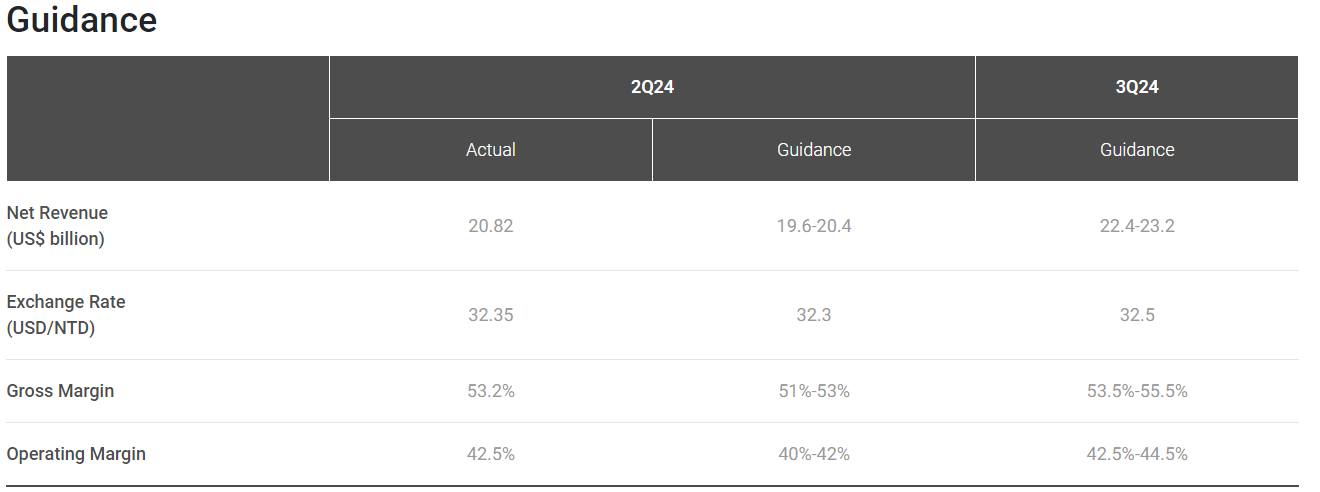Screen dimensions: 1320x492
Task: Select the 53.2% actual gross margin cell
Action: click(x=491, y=391)
